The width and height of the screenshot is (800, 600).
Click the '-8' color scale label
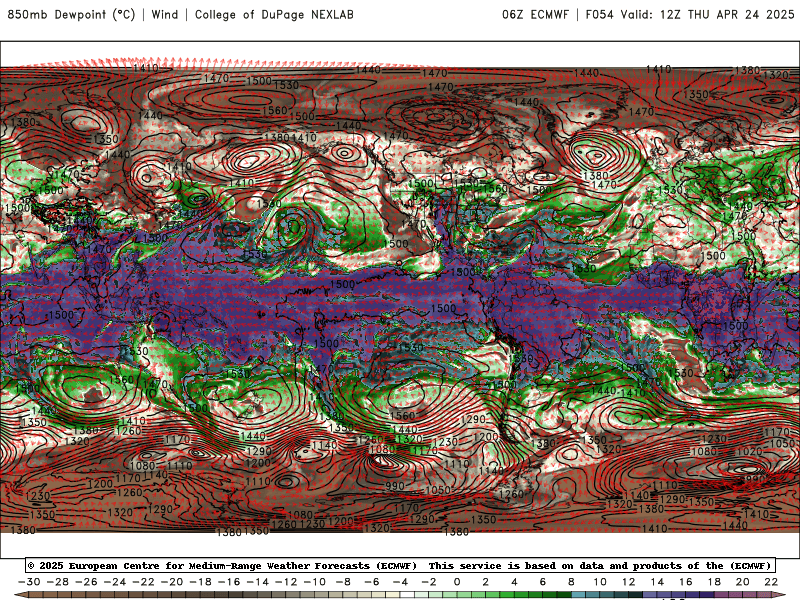pos(343,582)
